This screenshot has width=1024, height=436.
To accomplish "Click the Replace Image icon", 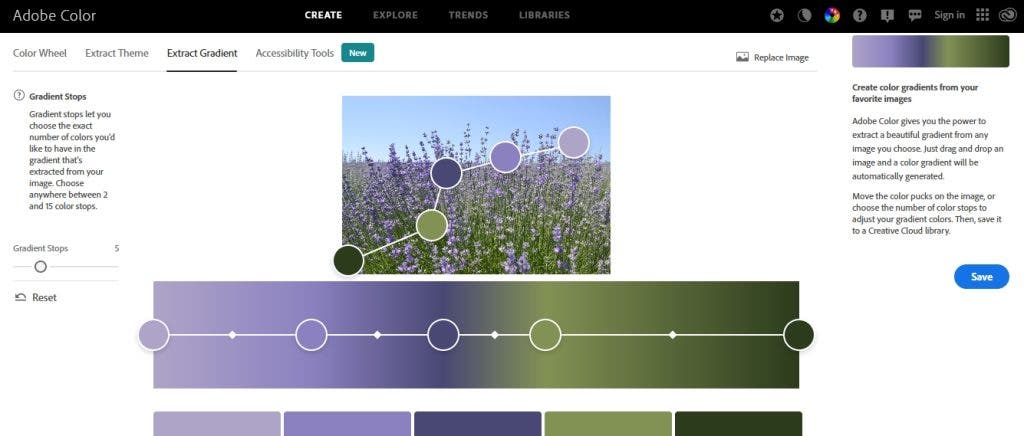I will [x=742, y=57].
